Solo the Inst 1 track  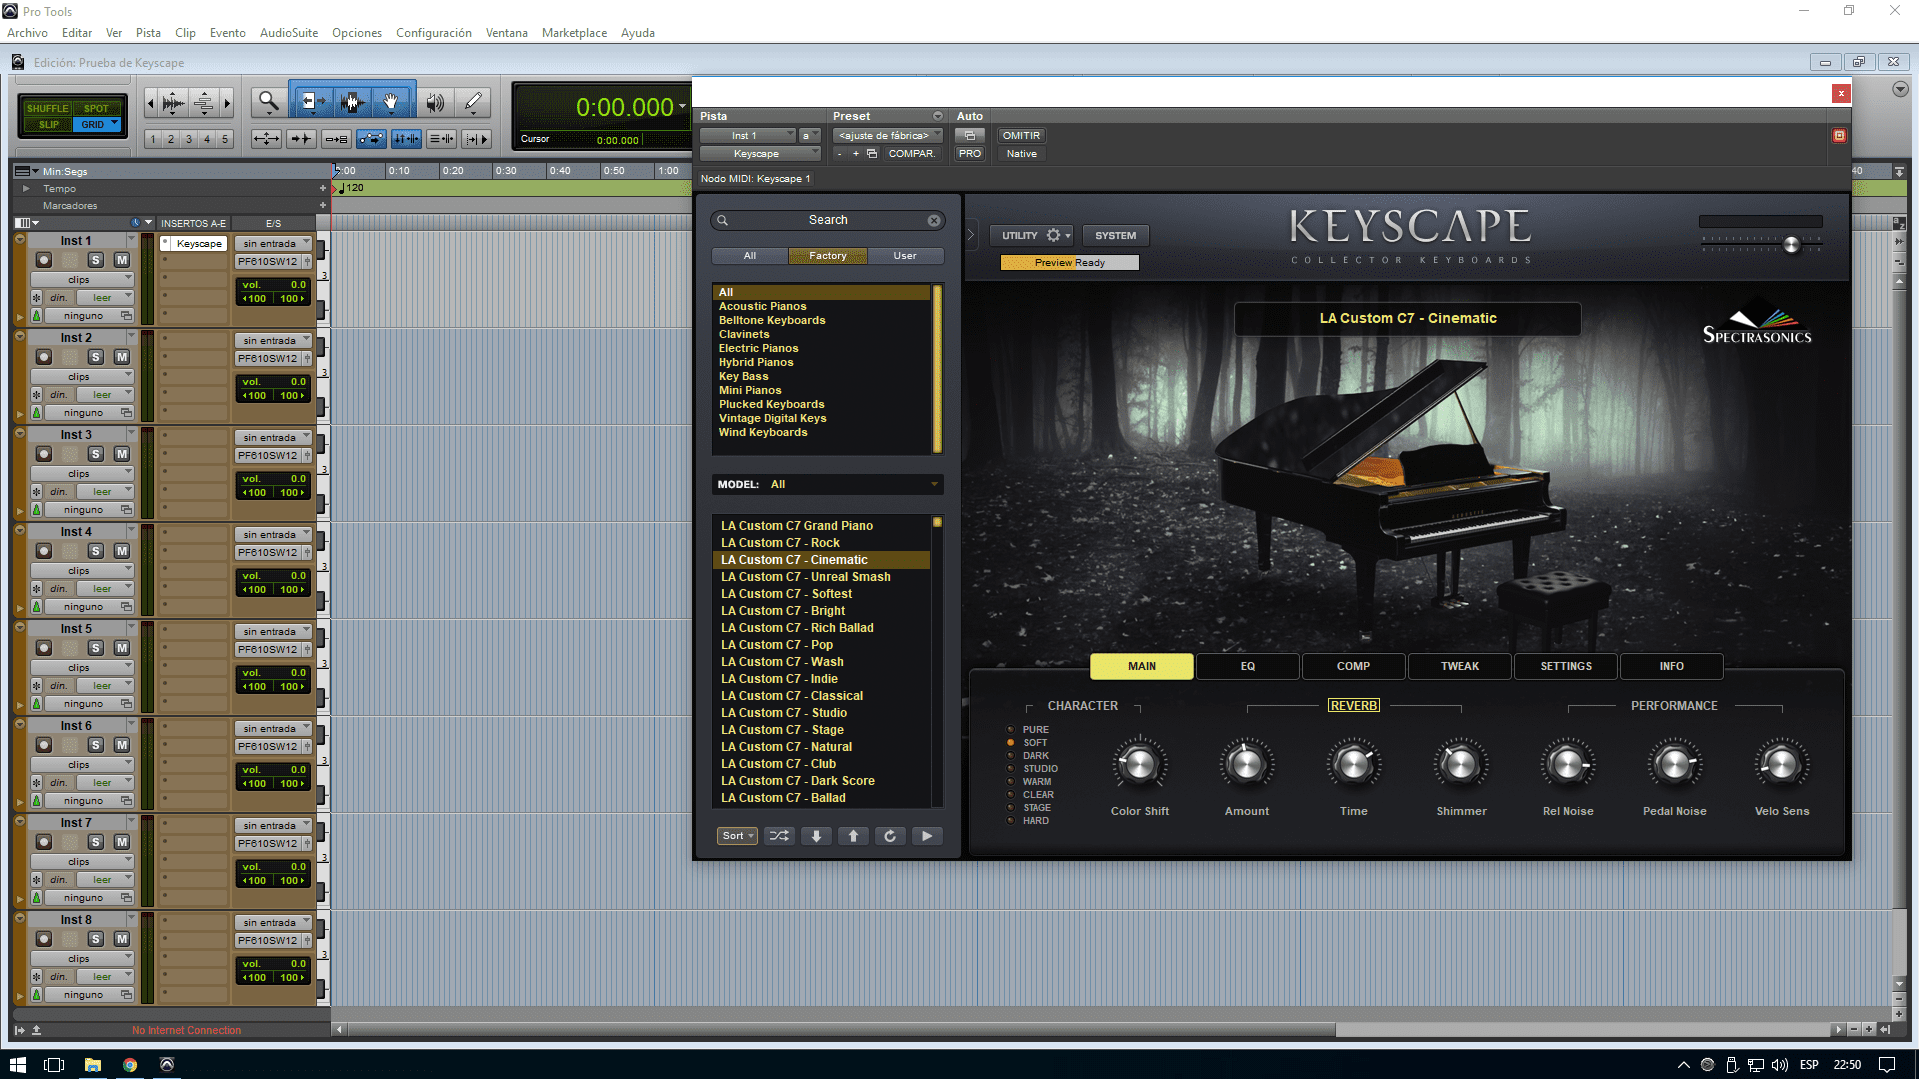click(96, 260)
